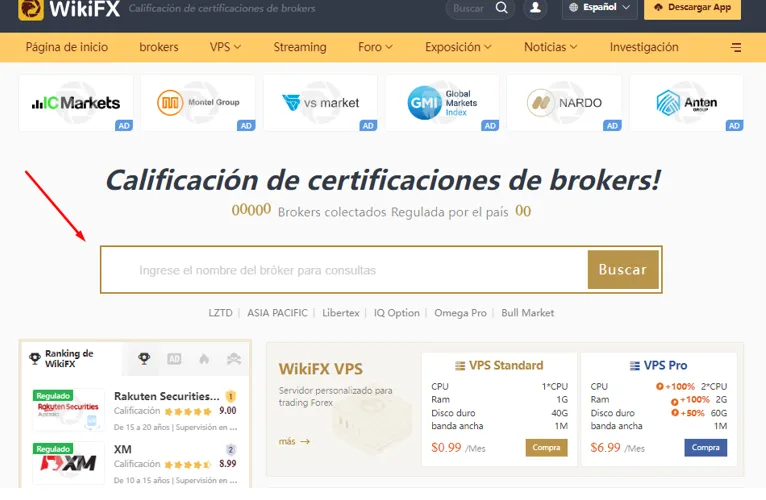The image size is (766, 500).
Task: Select the skull blacklist ranking icon
Action: pyautogui.click(x=234, y=359)
